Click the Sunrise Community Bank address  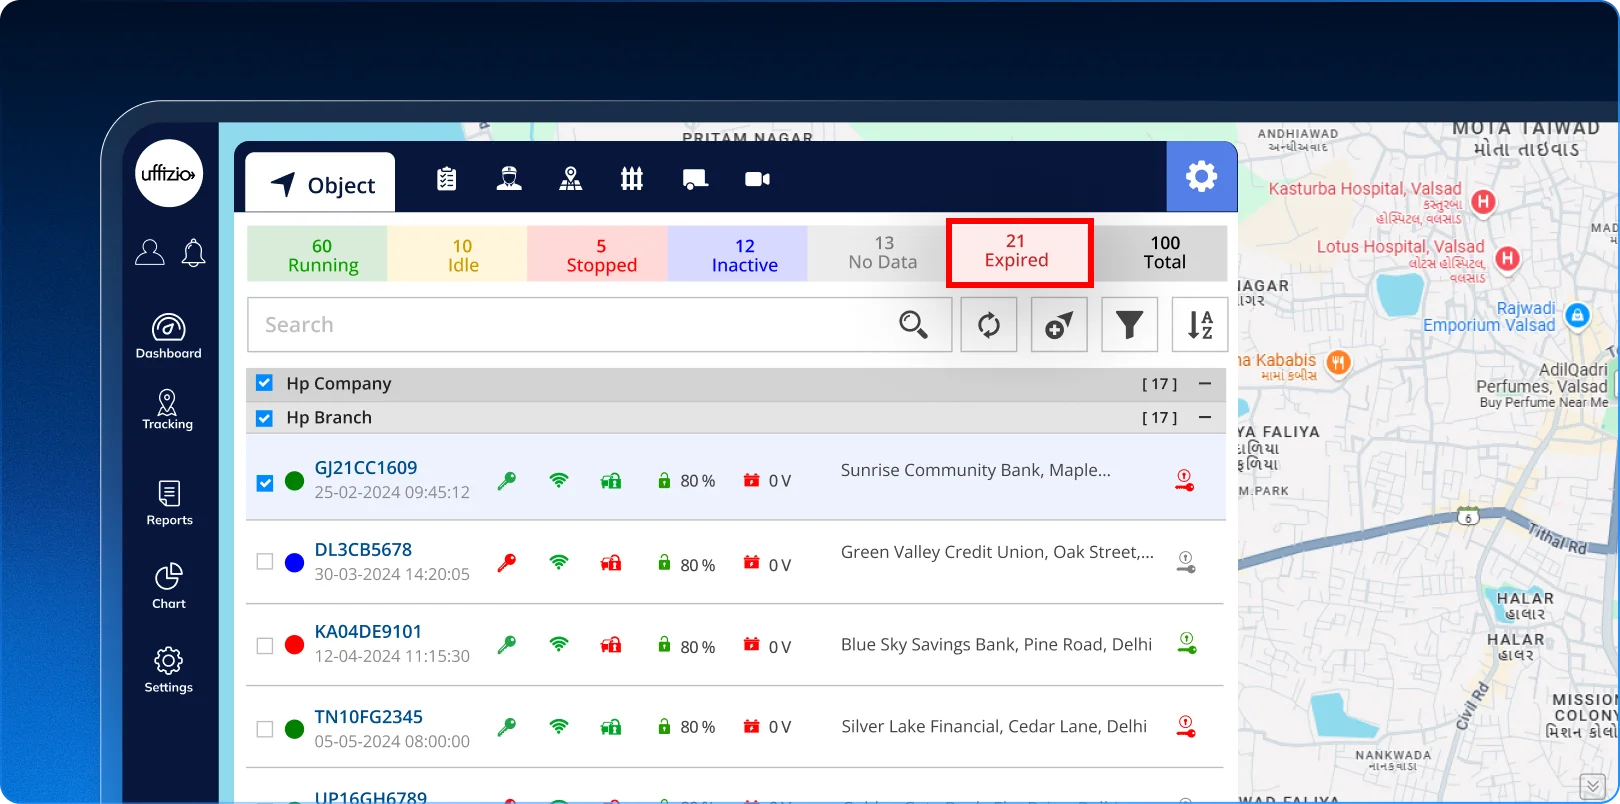[x=975, y=470]
